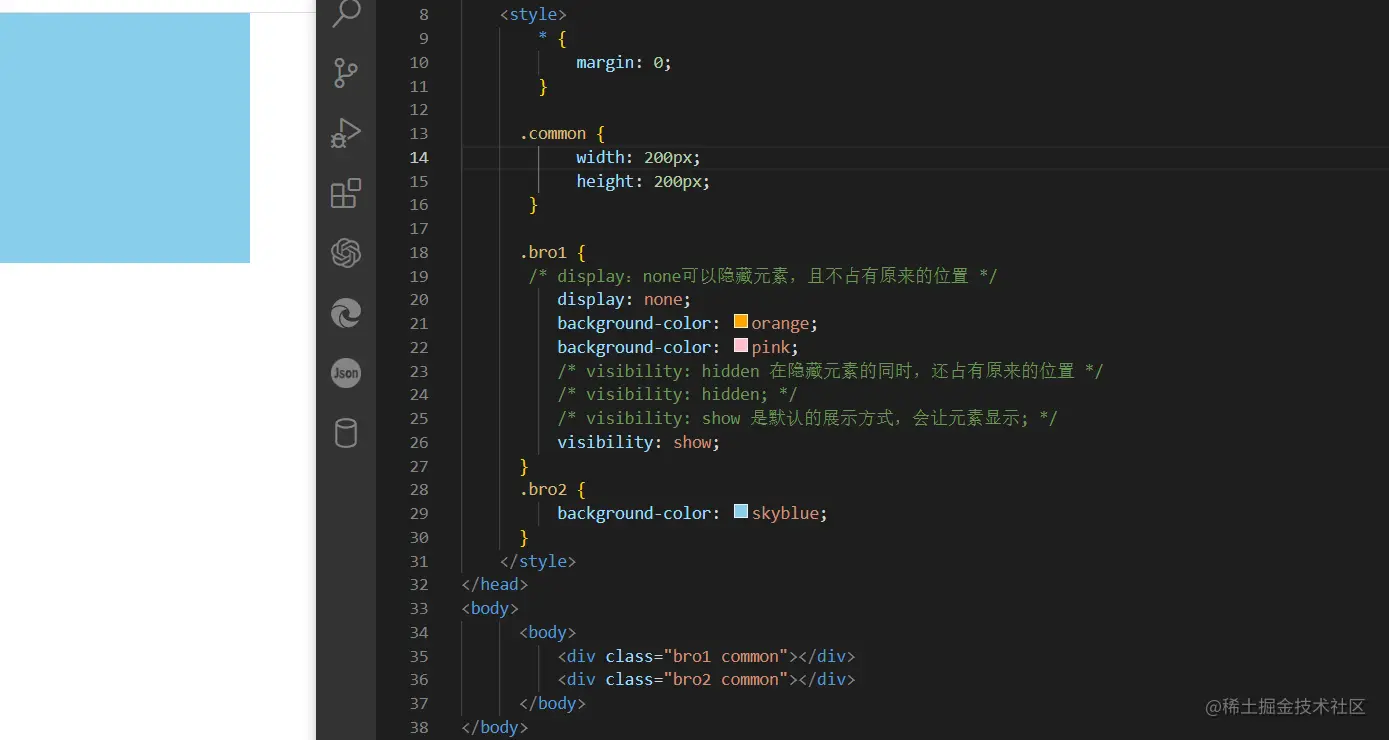Open the Extensions view
Viewport: 1389px width, 740px height.
pyautogui.click(x=346, y=193)
